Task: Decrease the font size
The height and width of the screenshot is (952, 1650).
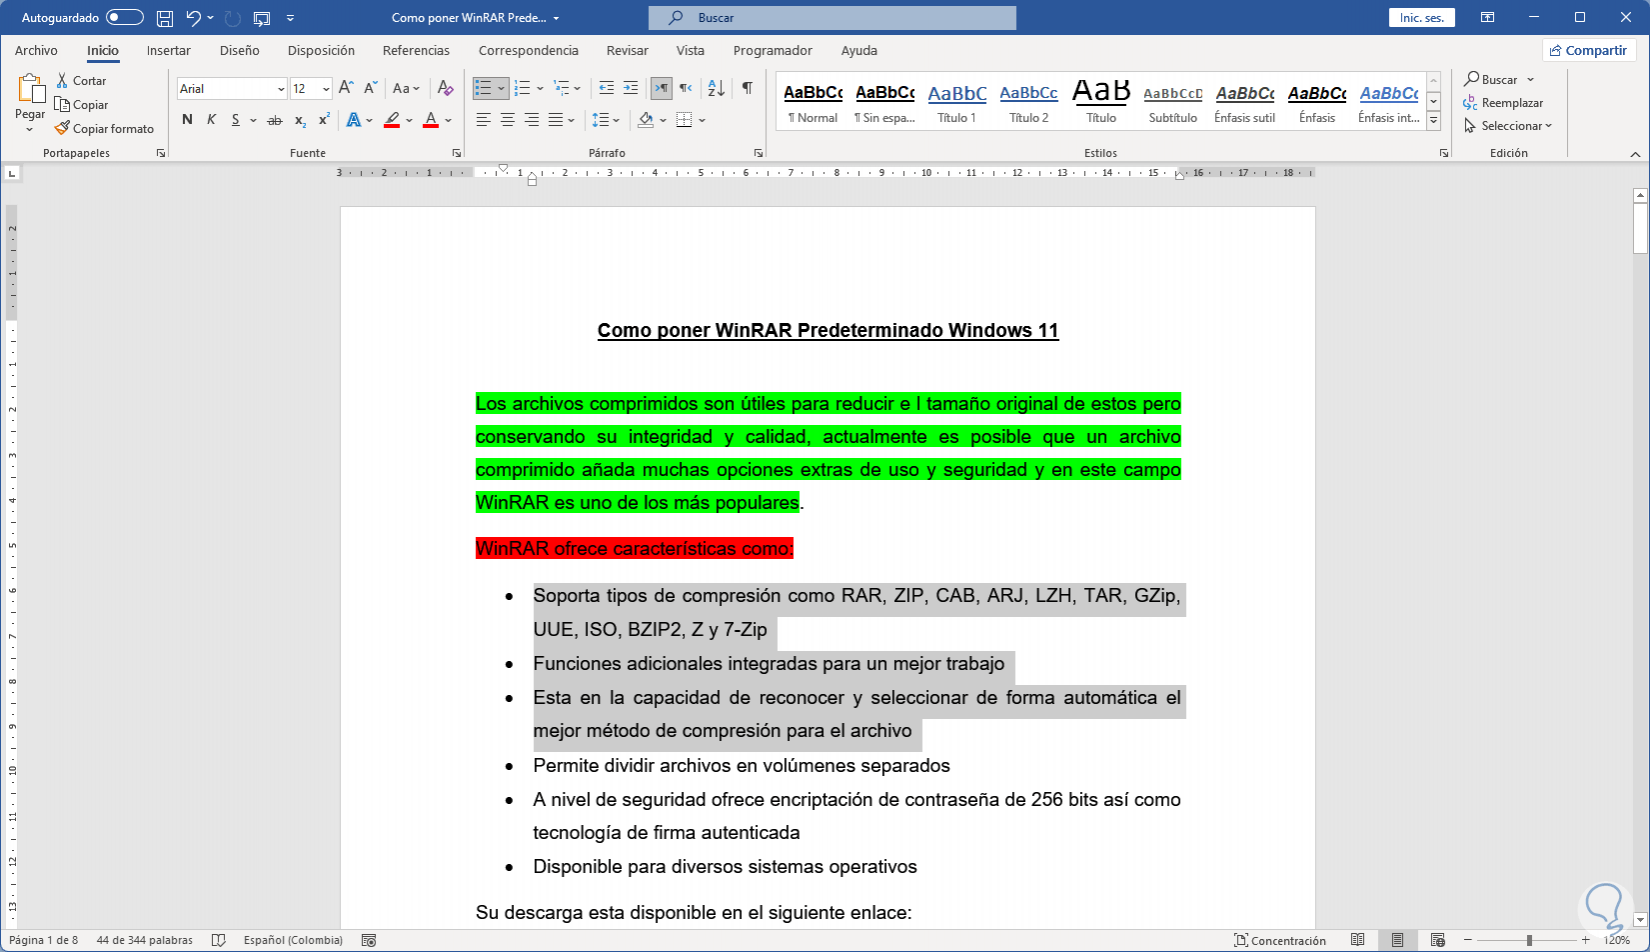Action: 370,88
